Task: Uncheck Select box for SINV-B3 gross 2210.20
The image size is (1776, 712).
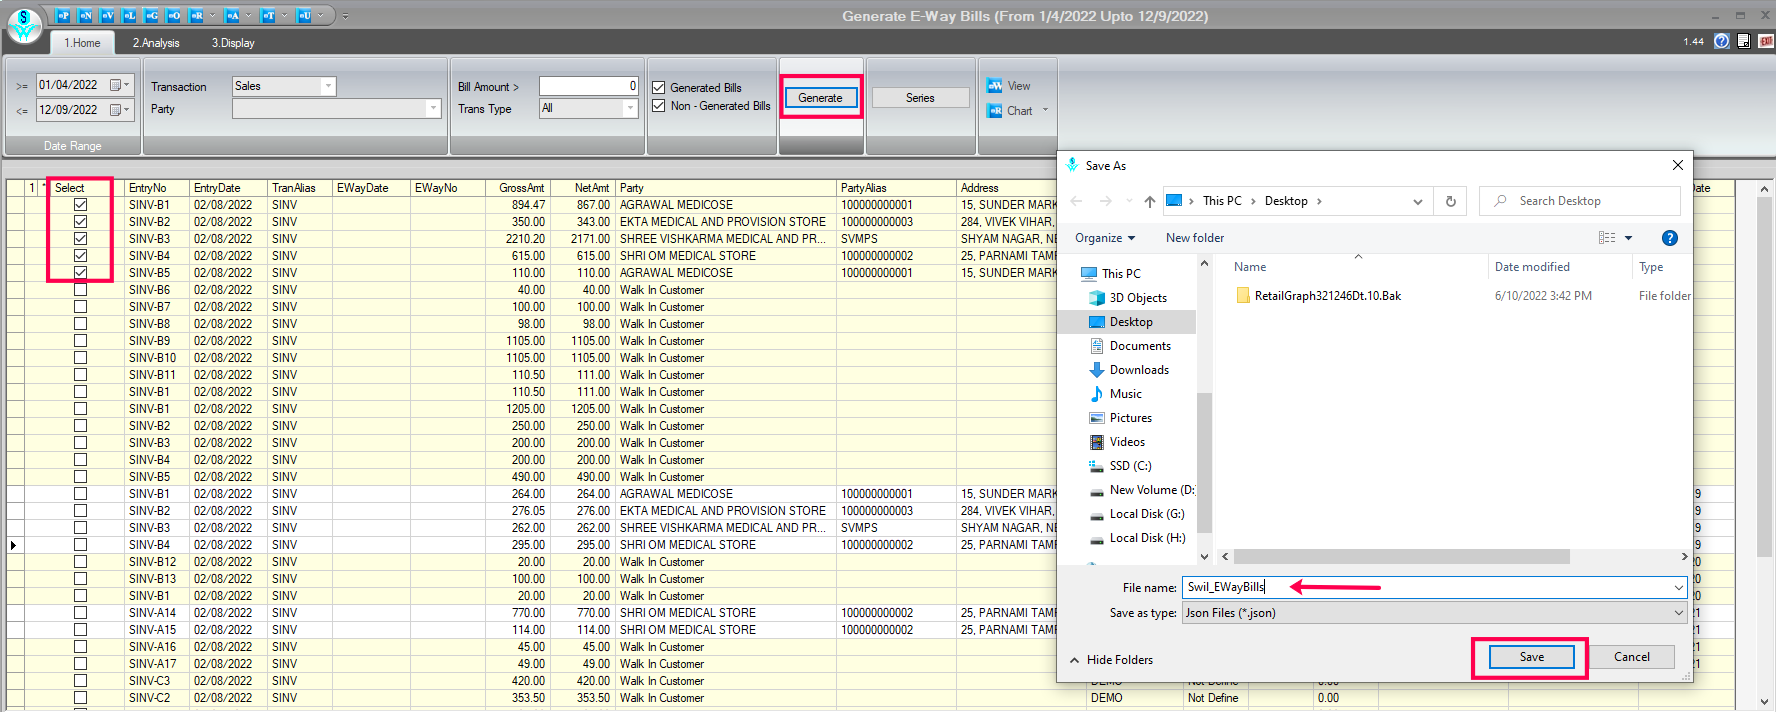Action: [80, 239]
